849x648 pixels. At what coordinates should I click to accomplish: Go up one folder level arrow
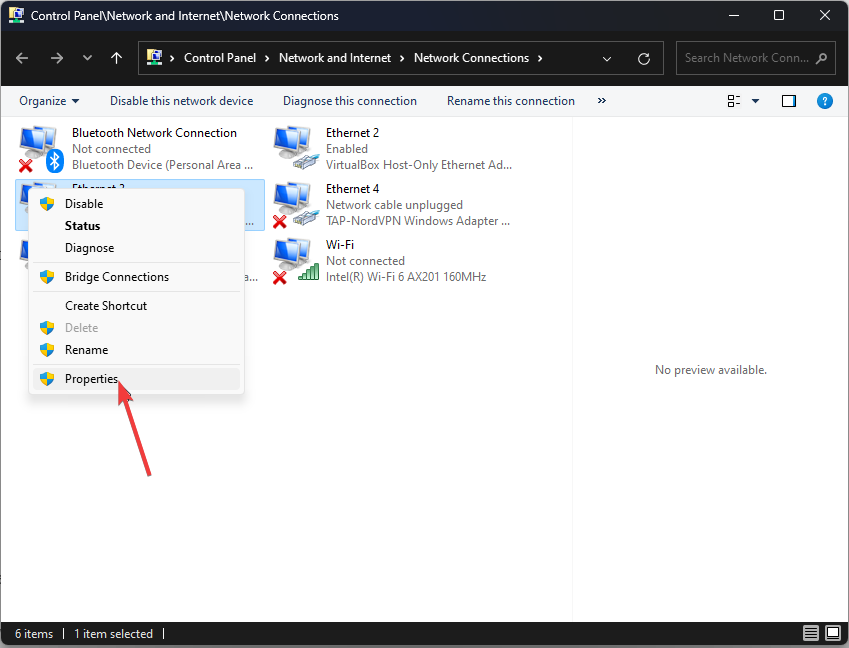(x=116, y=58)
